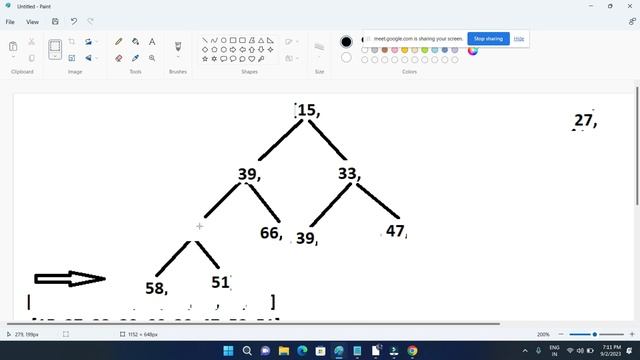Pick the Fill bucket tool
The image size is (640, 360).
point(136,42)
